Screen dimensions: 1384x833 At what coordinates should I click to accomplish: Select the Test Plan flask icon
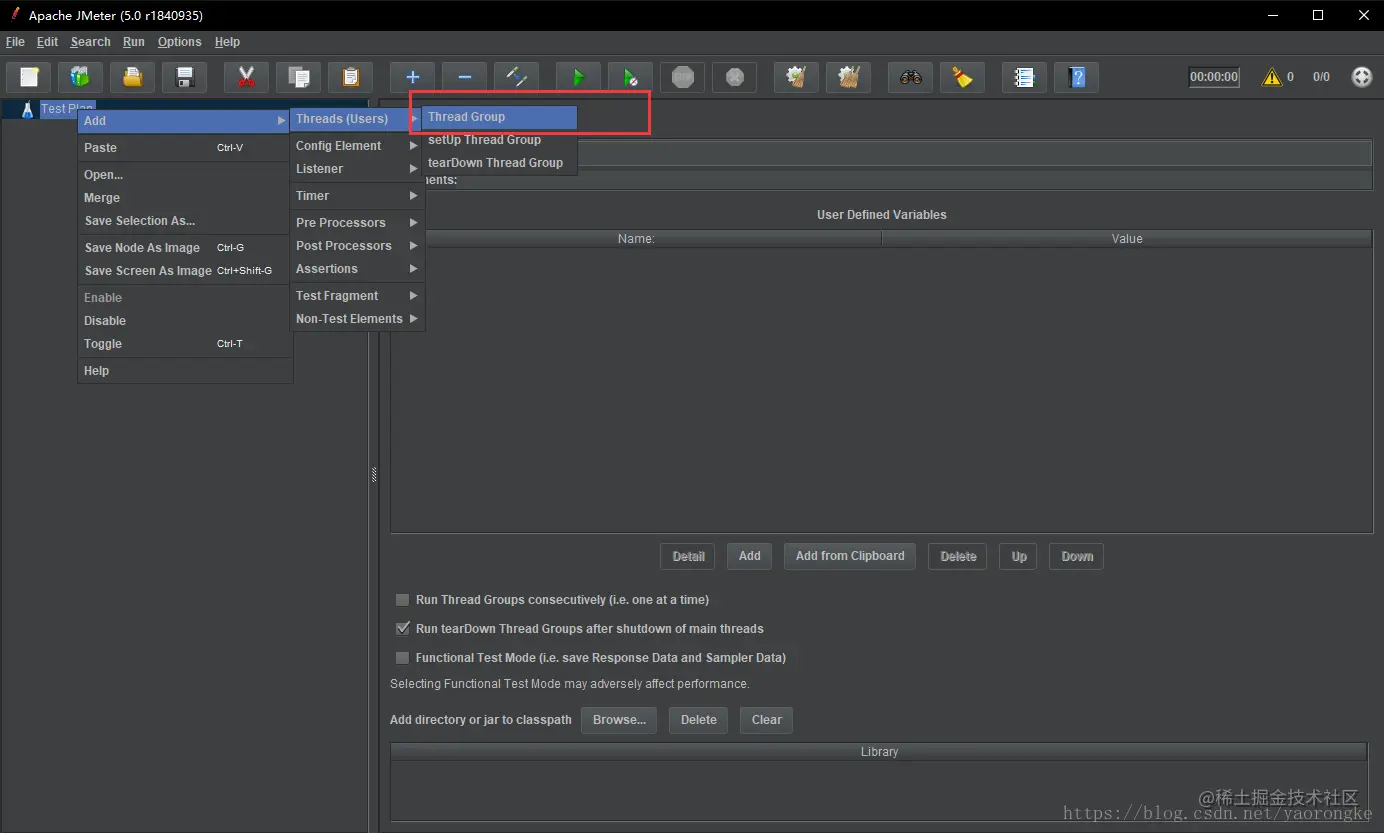27,109
